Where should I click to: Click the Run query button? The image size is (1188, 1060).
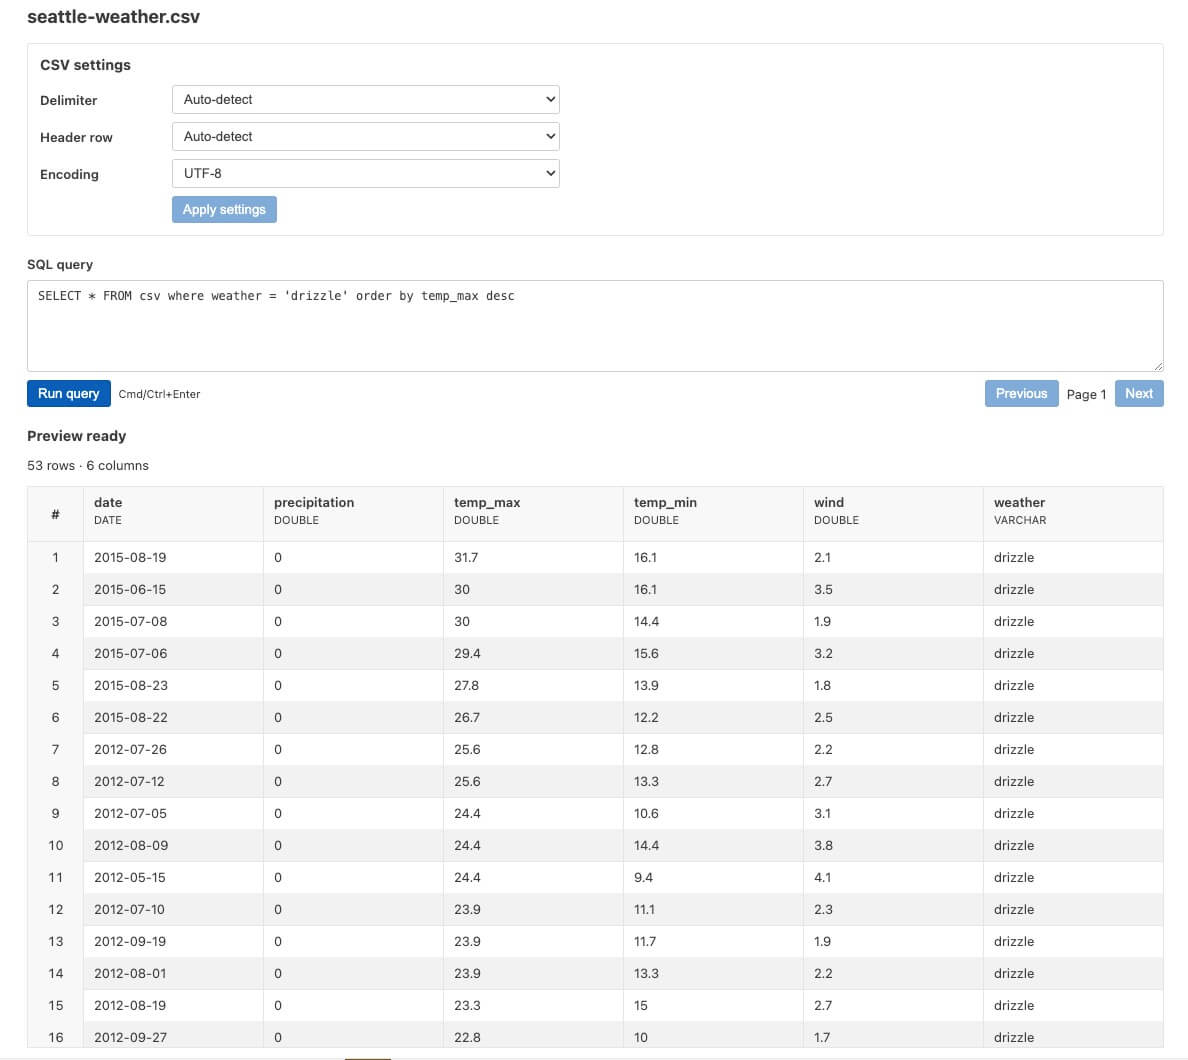69,393
